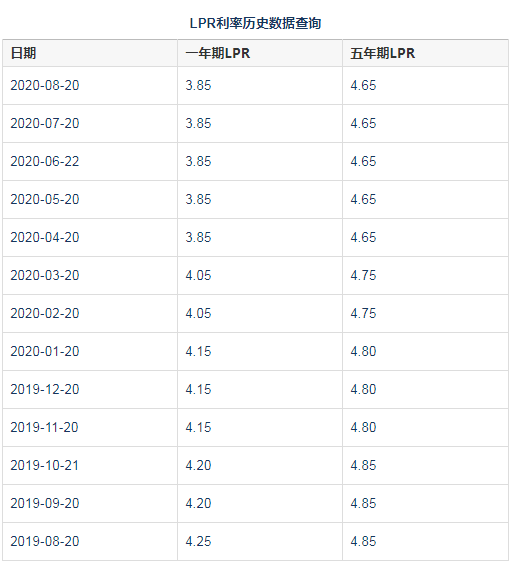Select one-year LPR 4.15 for 2020-01-20
This screenshot has width=510, height=561.
(198, 351)
